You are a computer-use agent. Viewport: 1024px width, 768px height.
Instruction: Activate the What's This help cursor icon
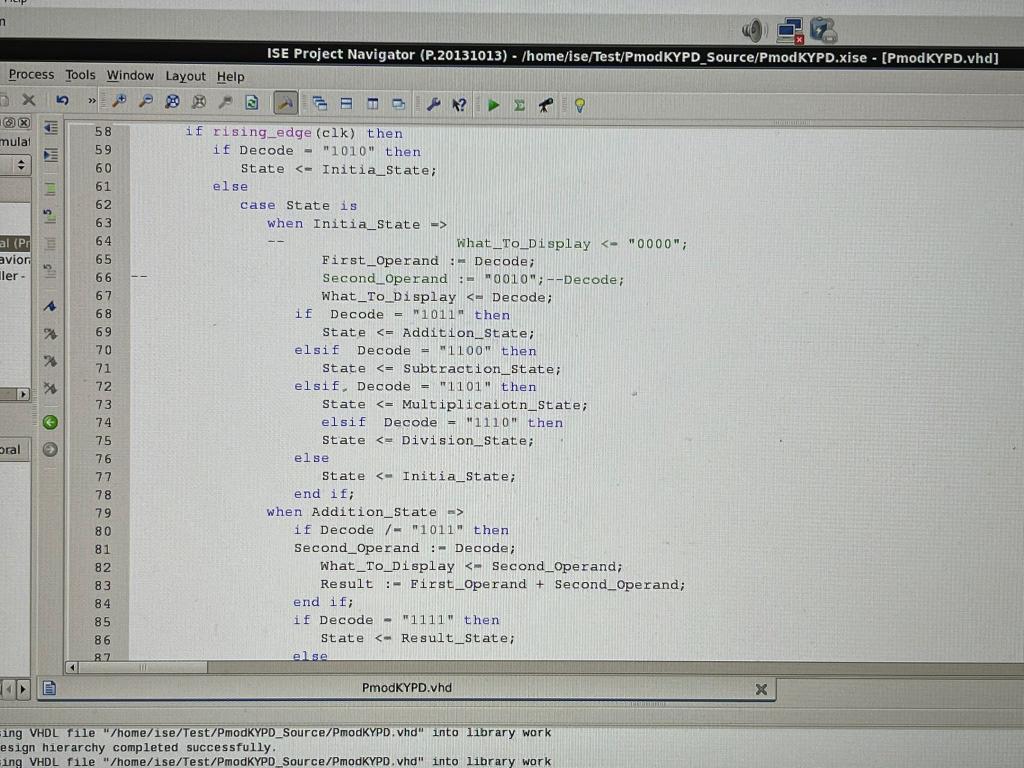459,104
